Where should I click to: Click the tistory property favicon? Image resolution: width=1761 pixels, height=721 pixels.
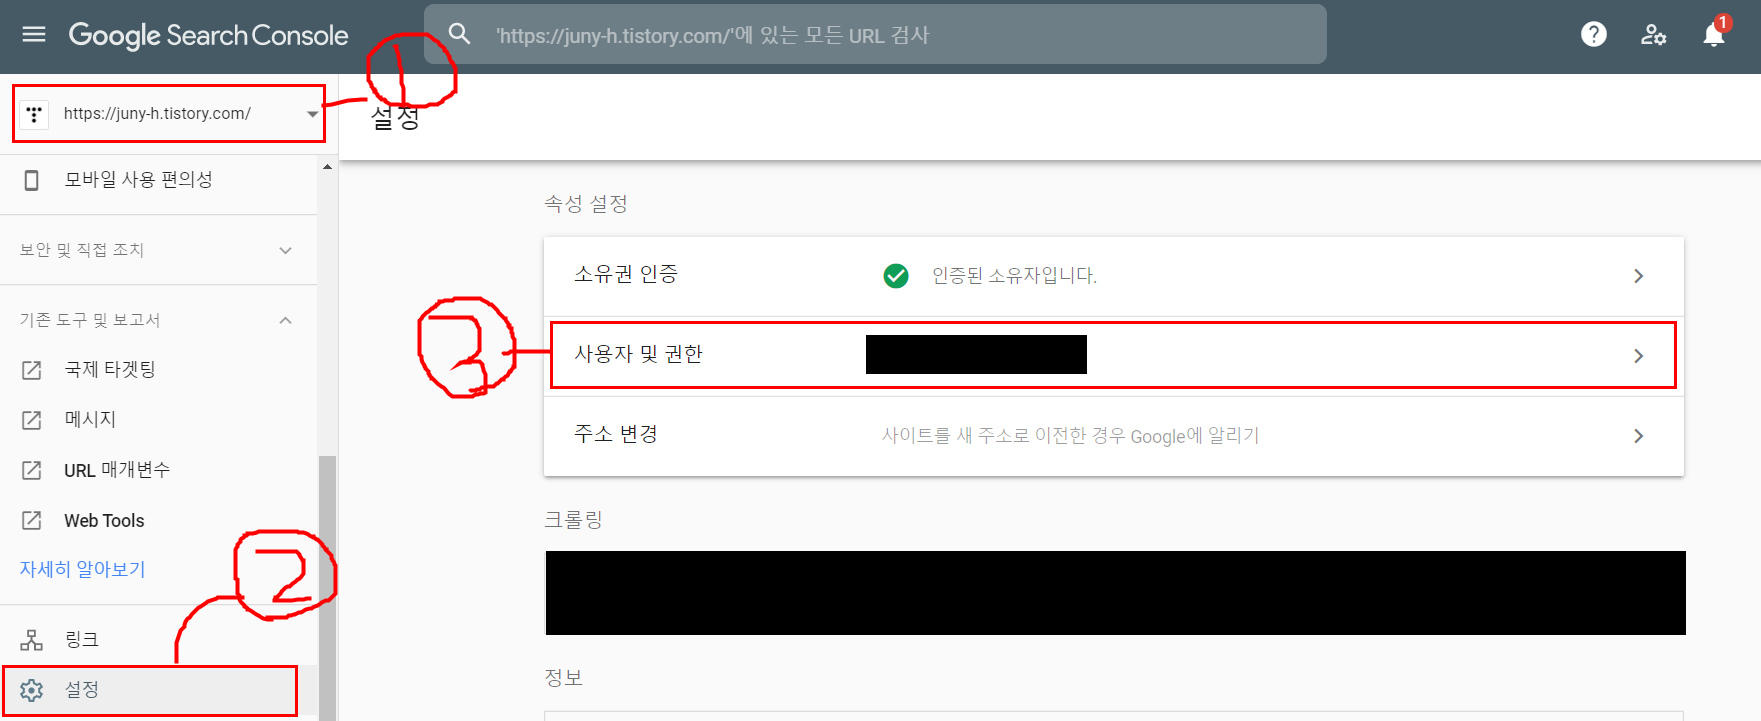coord(34,114)
